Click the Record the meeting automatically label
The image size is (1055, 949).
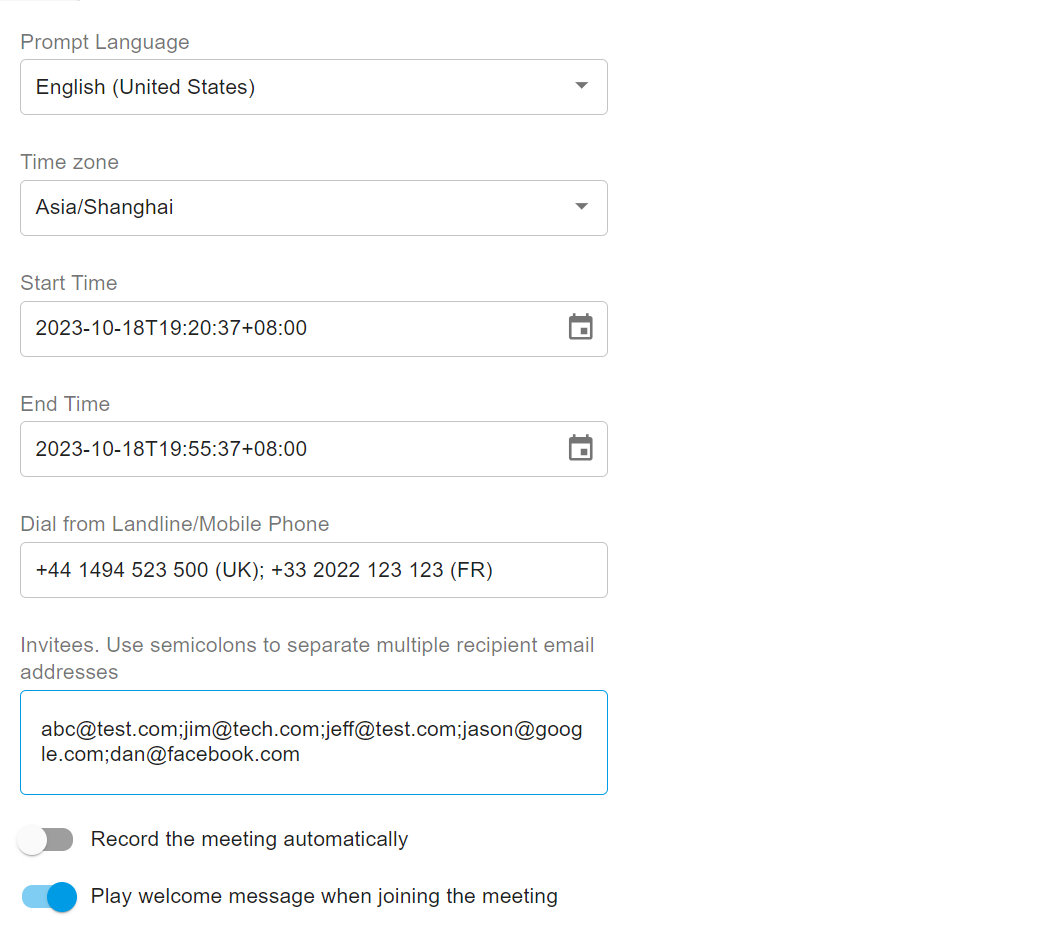coord(249,839)
